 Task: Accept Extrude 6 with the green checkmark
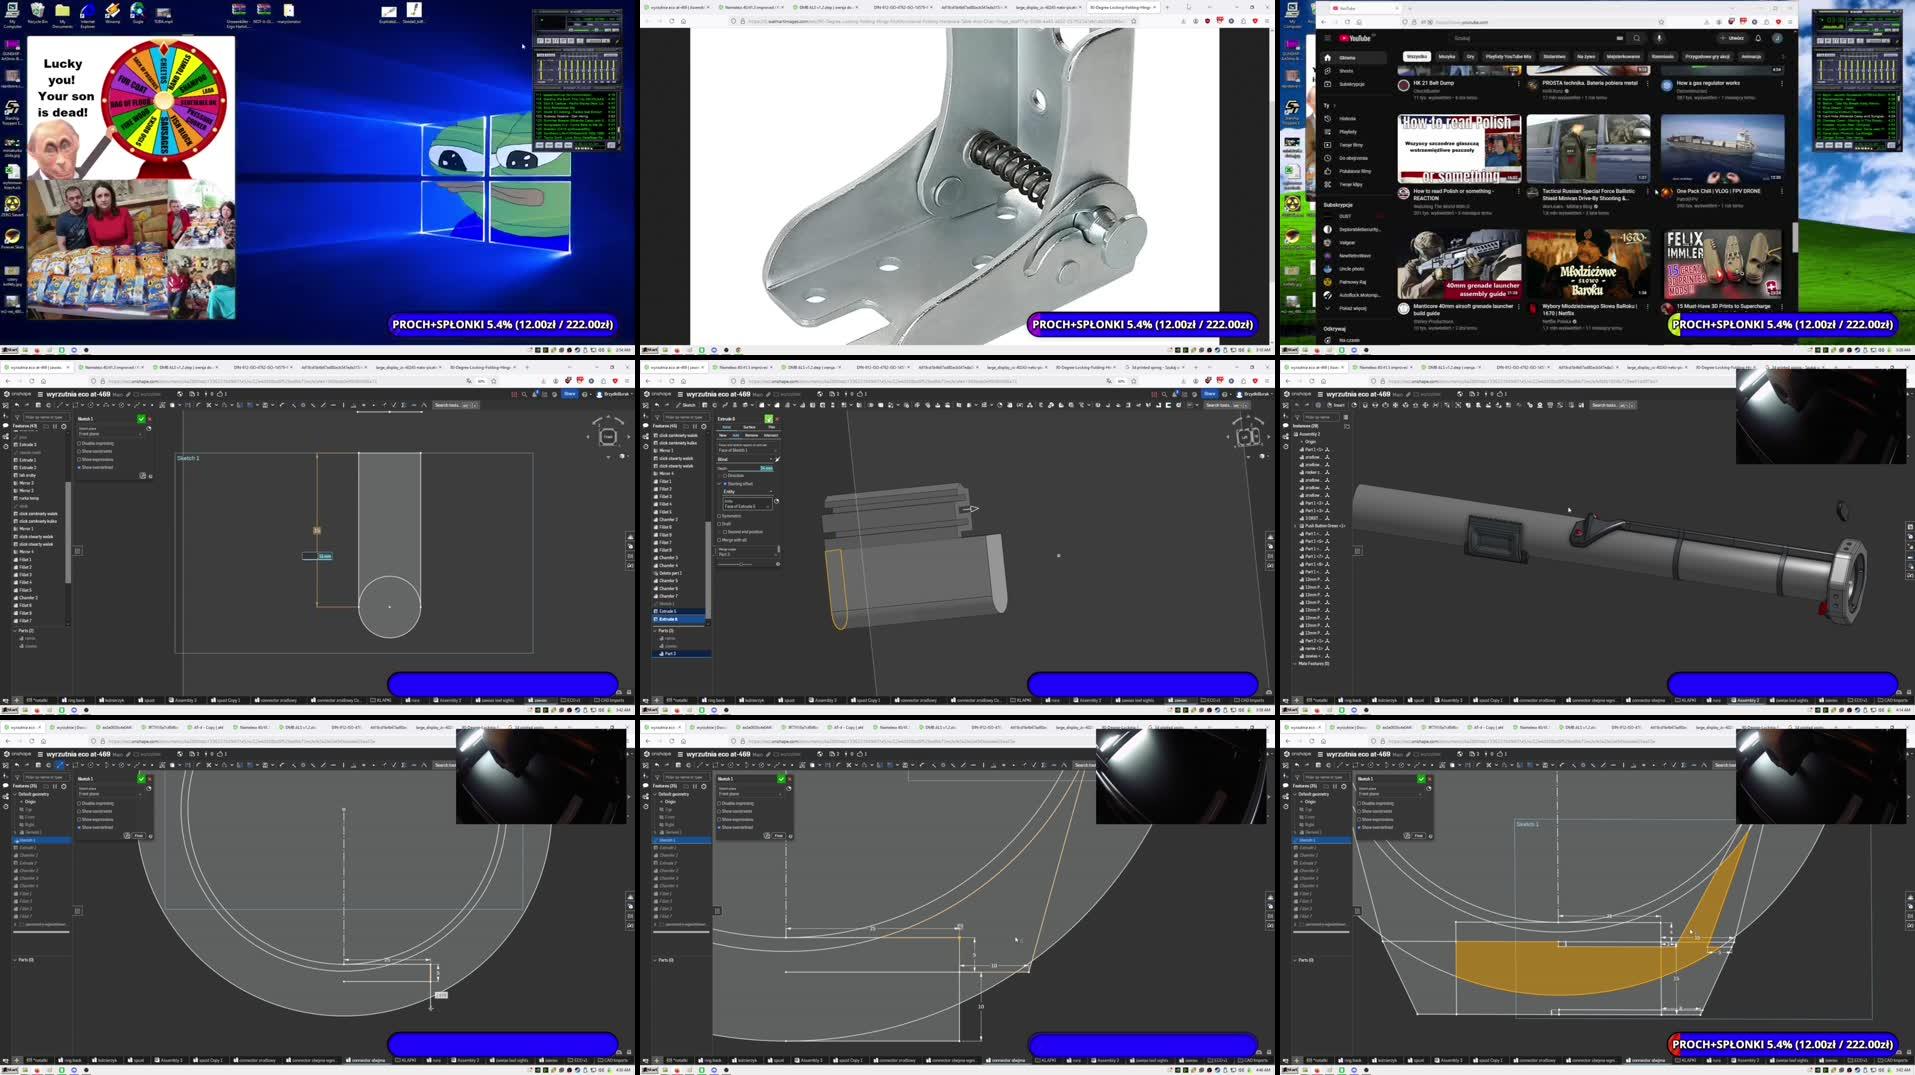[x=768, y=418]
